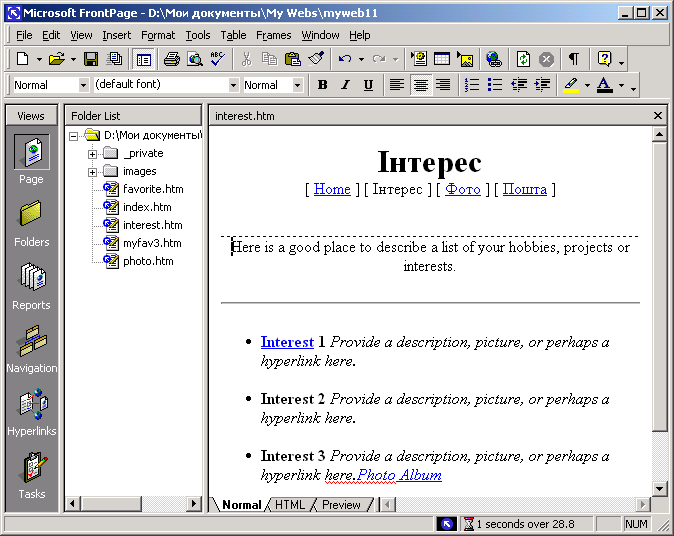The image size is (674, 536).
Task: Apply the yellow highlight color
Action: click(571, 85)
